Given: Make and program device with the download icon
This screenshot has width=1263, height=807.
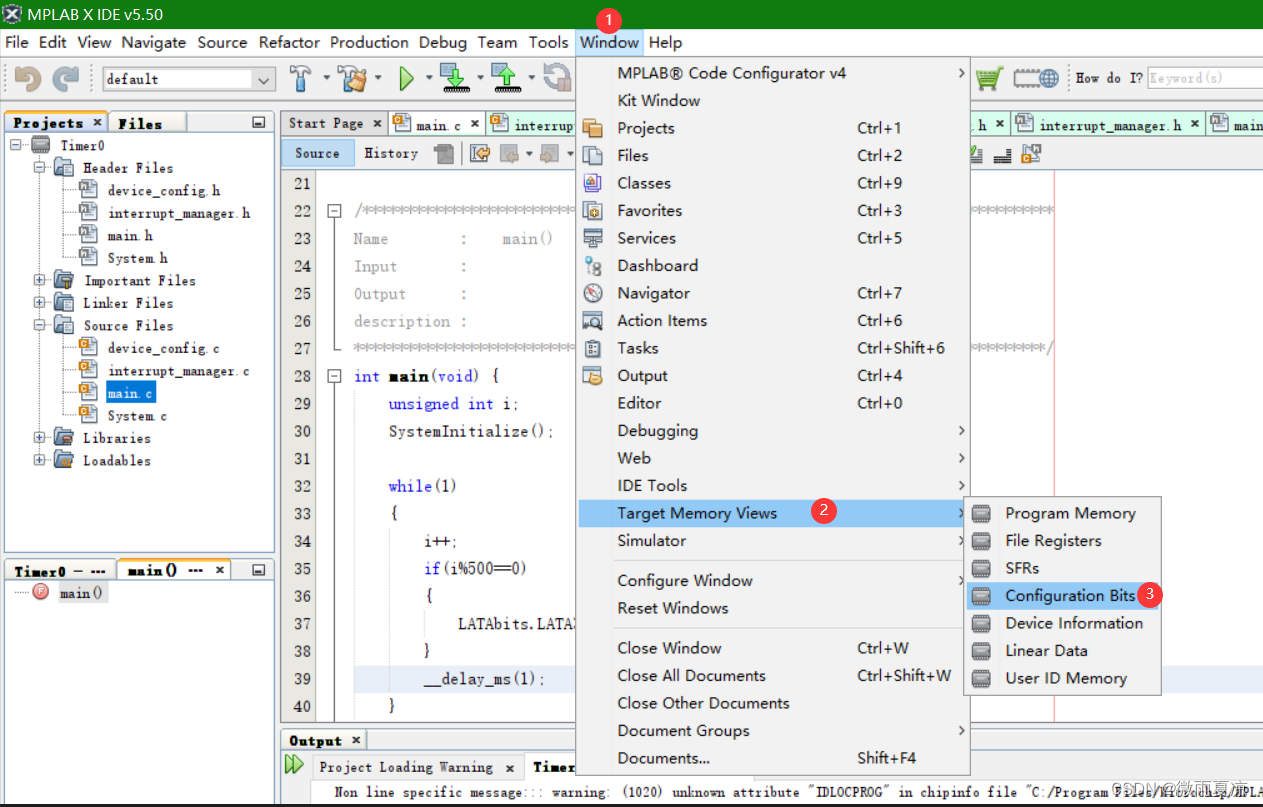Looking at the screenshot, I should (x=455, y=78).
